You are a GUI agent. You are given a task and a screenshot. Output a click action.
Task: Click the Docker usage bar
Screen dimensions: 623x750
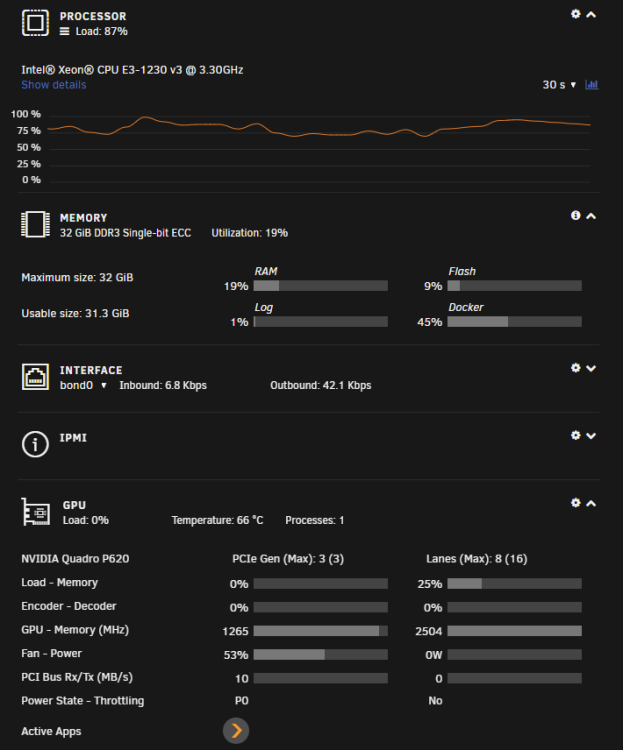515,322
